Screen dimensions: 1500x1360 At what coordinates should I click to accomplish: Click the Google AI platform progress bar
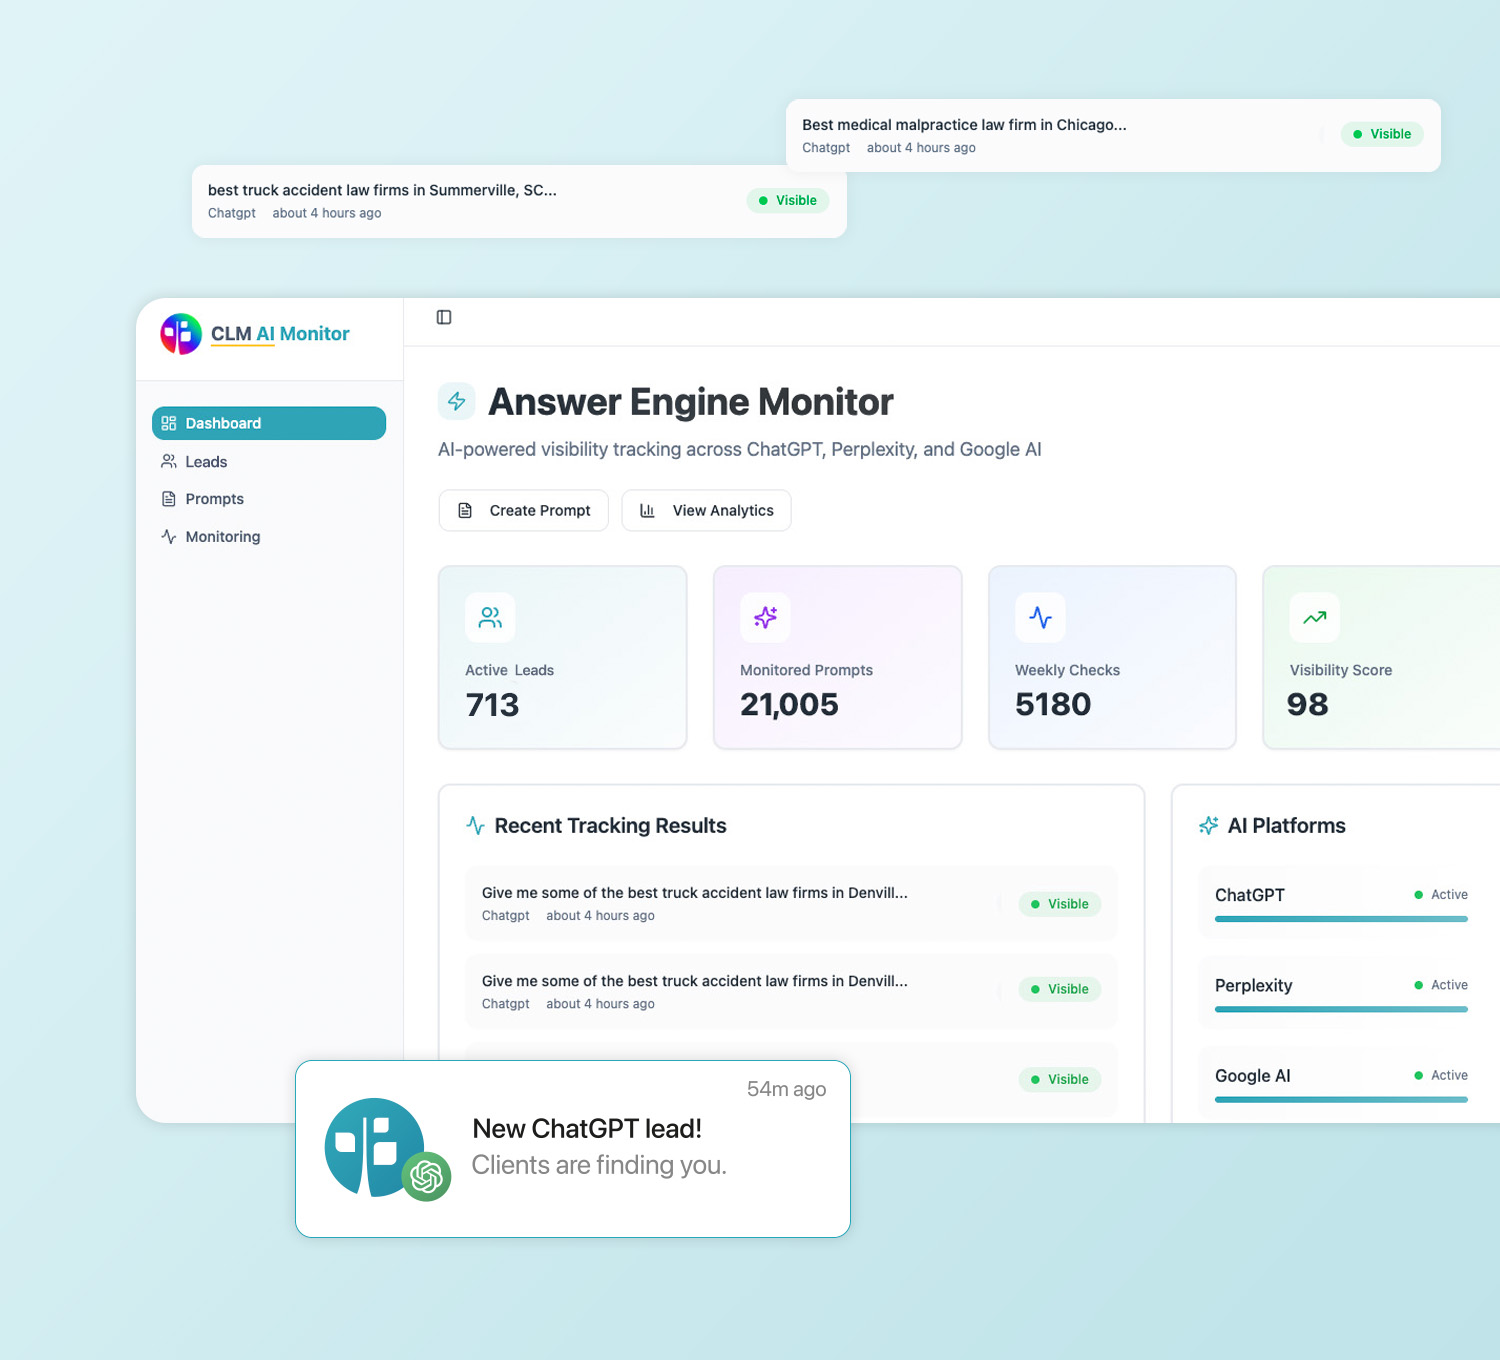click(x=1341, y=1100)
